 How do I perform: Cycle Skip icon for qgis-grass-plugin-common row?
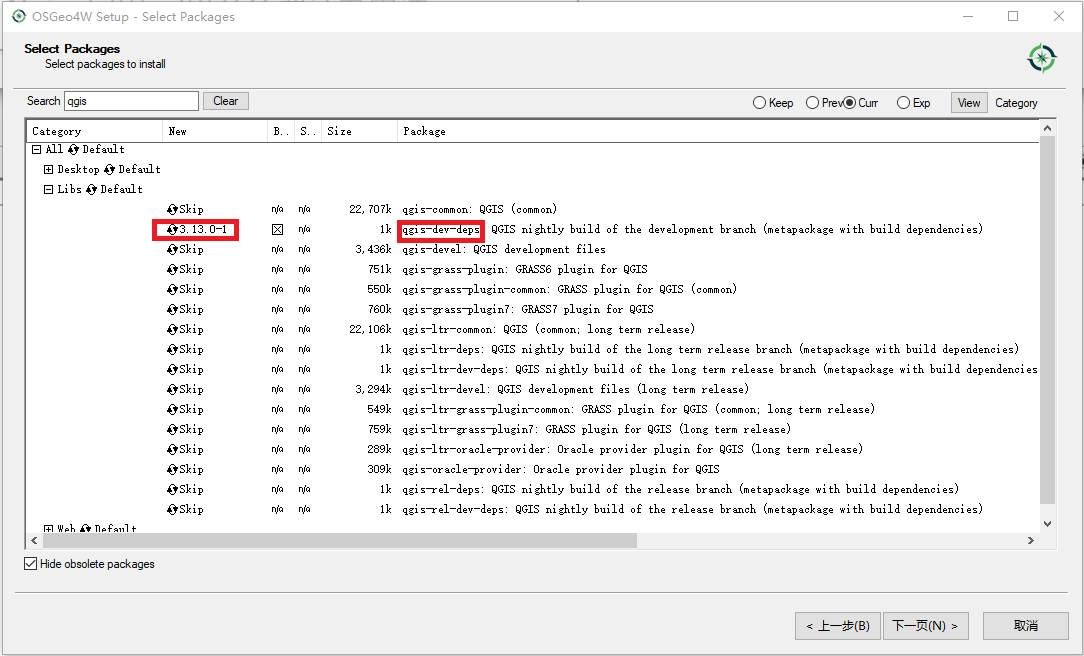[172, 290]
